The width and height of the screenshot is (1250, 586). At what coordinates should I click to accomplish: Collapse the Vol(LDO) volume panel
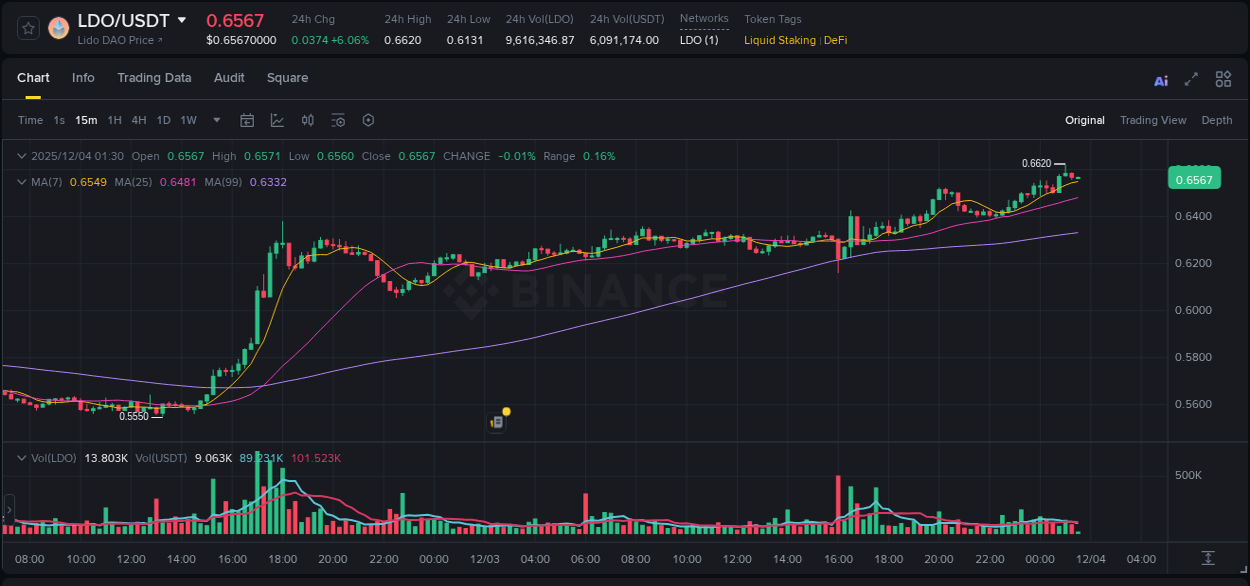(x=20, y=458)
